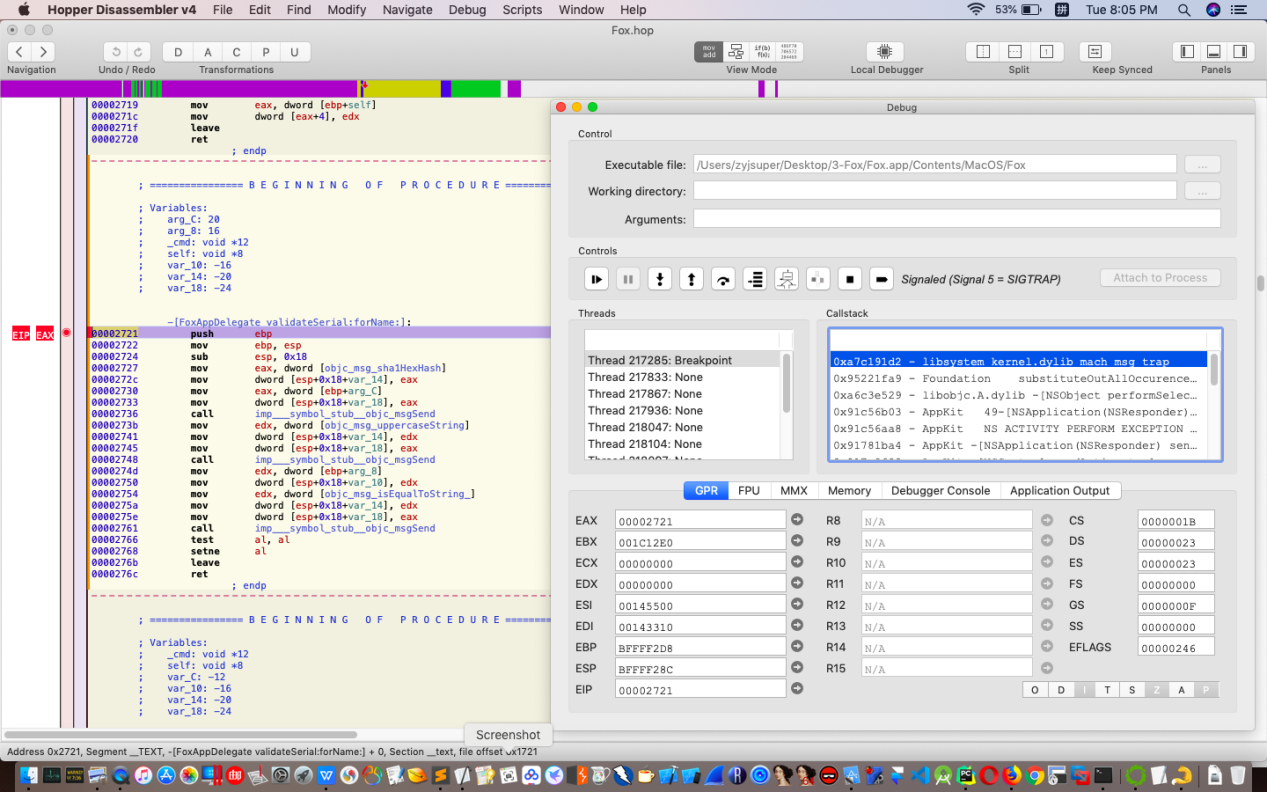This screenshot has width=1267, height=792.
Task: Stop the debugged process with the square icon
Action: coord(849,279)
